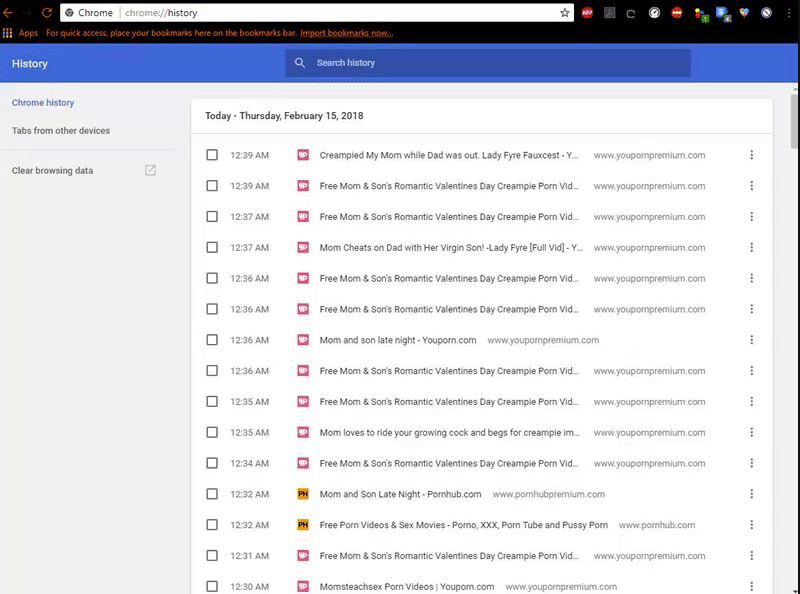Tick the checkbox for the 12:34 AM entry
Image resolution: width=800 pixels, height=594 pixels.
[x=212, y=463]
